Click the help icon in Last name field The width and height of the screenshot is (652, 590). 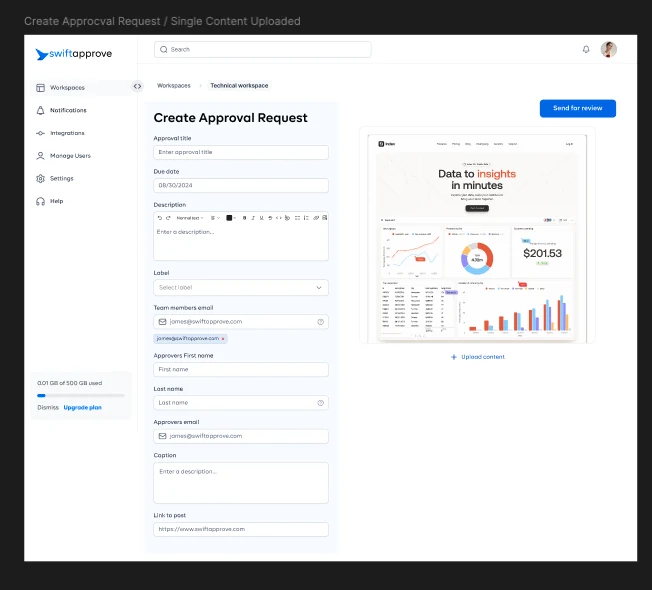(x=321, y=403)
